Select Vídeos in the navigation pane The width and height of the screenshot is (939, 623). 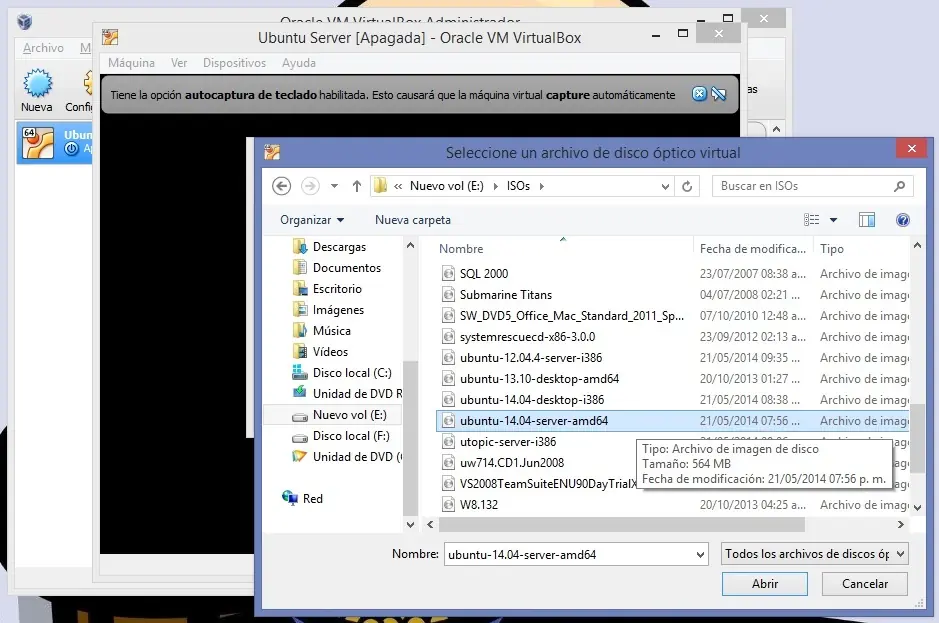point(330,352)
